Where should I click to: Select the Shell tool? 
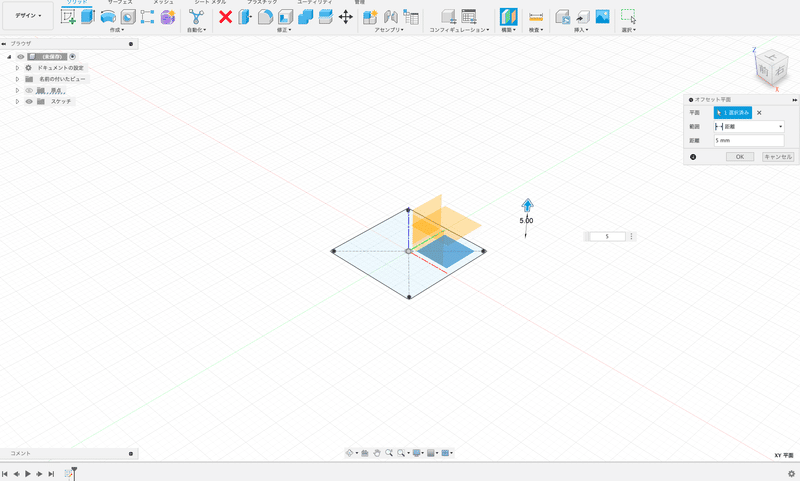coord(285,17)
